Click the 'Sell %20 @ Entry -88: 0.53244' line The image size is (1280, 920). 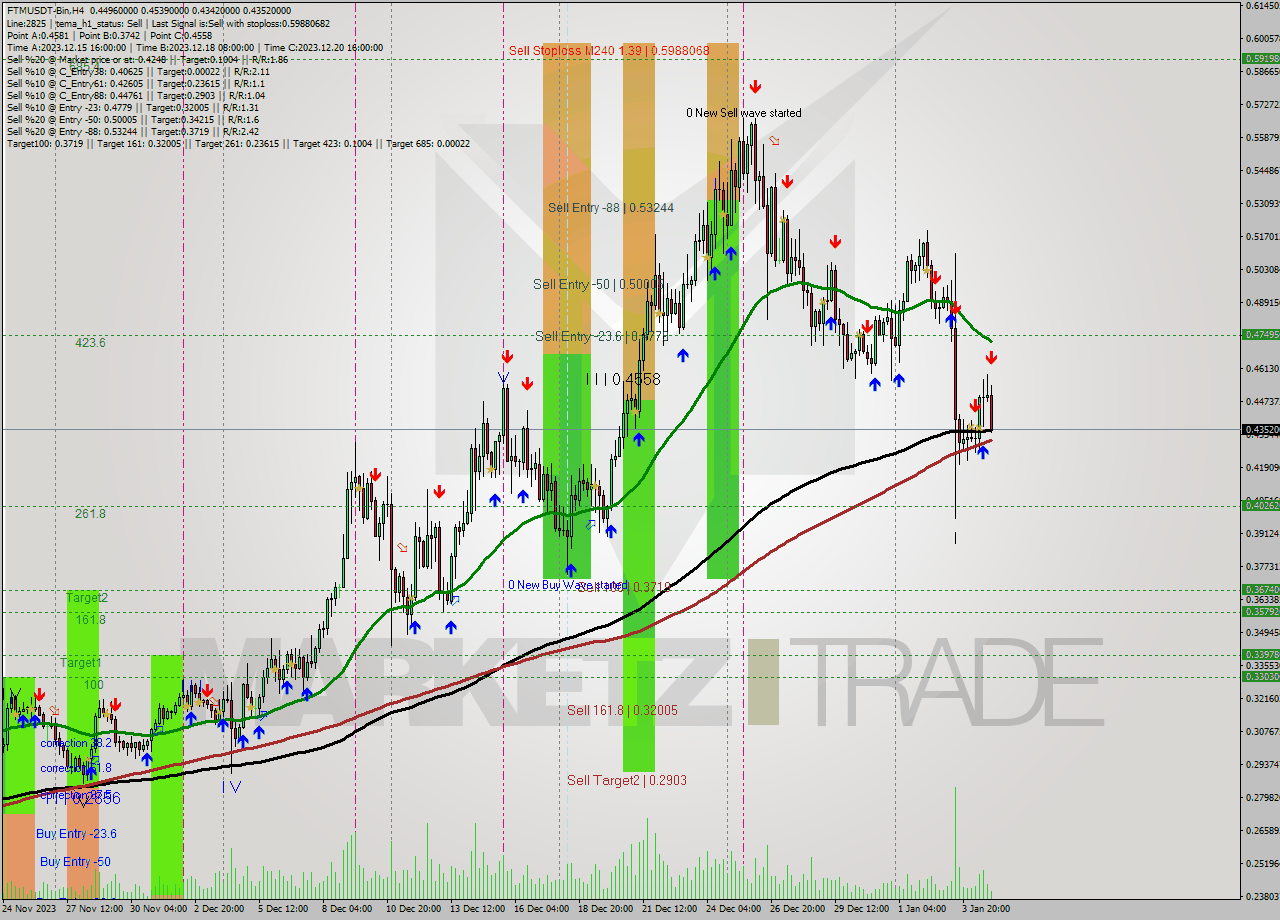point(132,131)
